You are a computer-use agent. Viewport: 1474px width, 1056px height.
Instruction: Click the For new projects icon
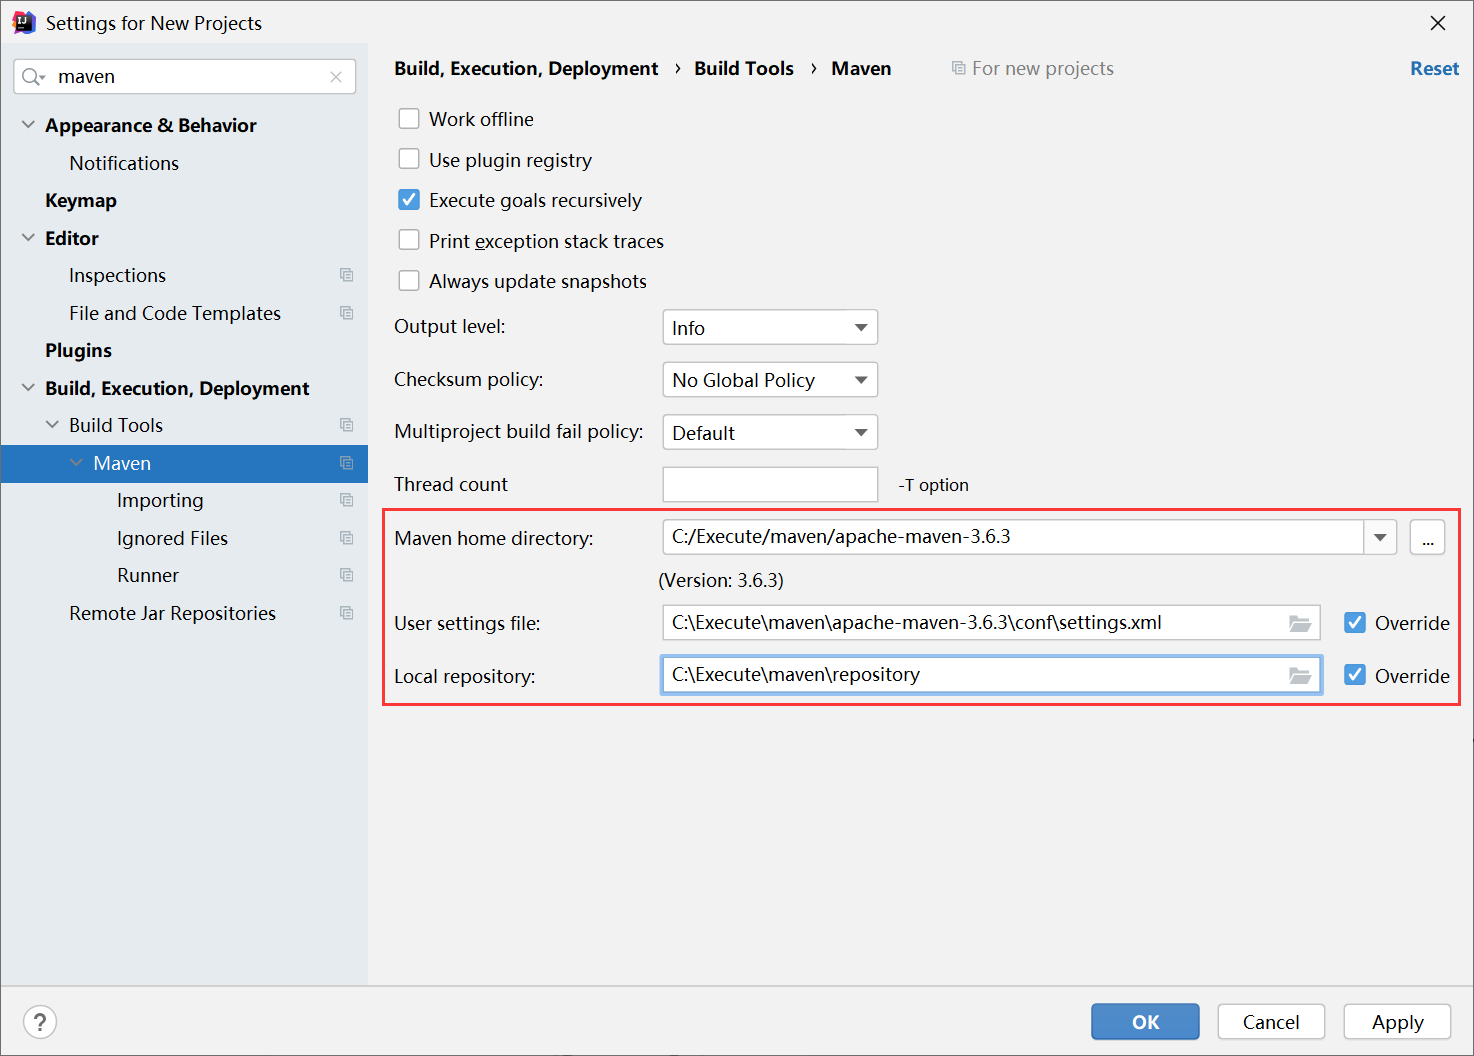(958, 68)
